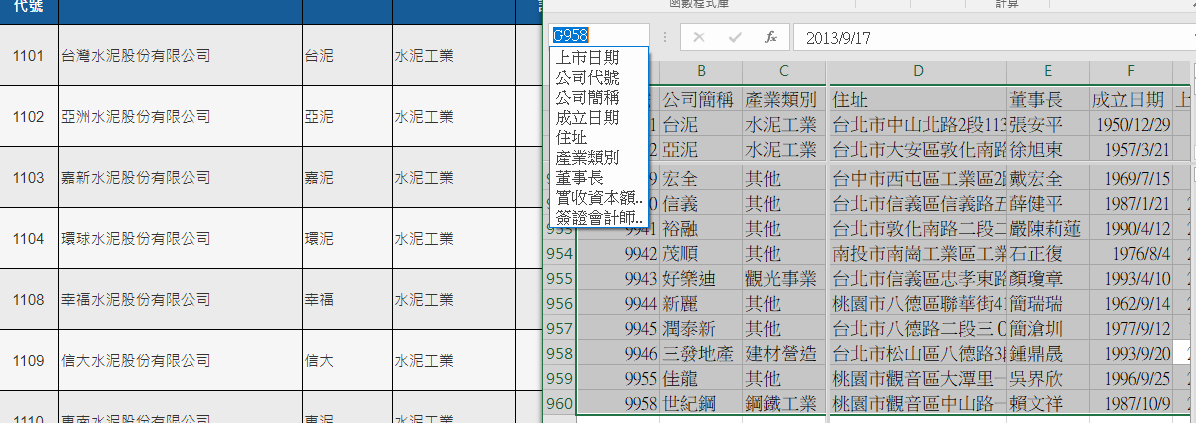Click cell 薛健平 in spreadsheet
This screenshot has width=1196, height=423.
coord(1048,203)
